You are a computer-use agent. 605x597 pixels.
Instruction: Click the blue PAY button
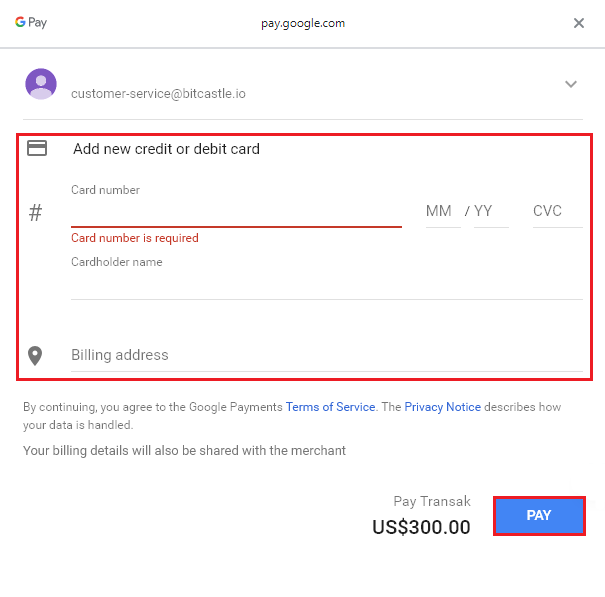click(x=539, y=516)
